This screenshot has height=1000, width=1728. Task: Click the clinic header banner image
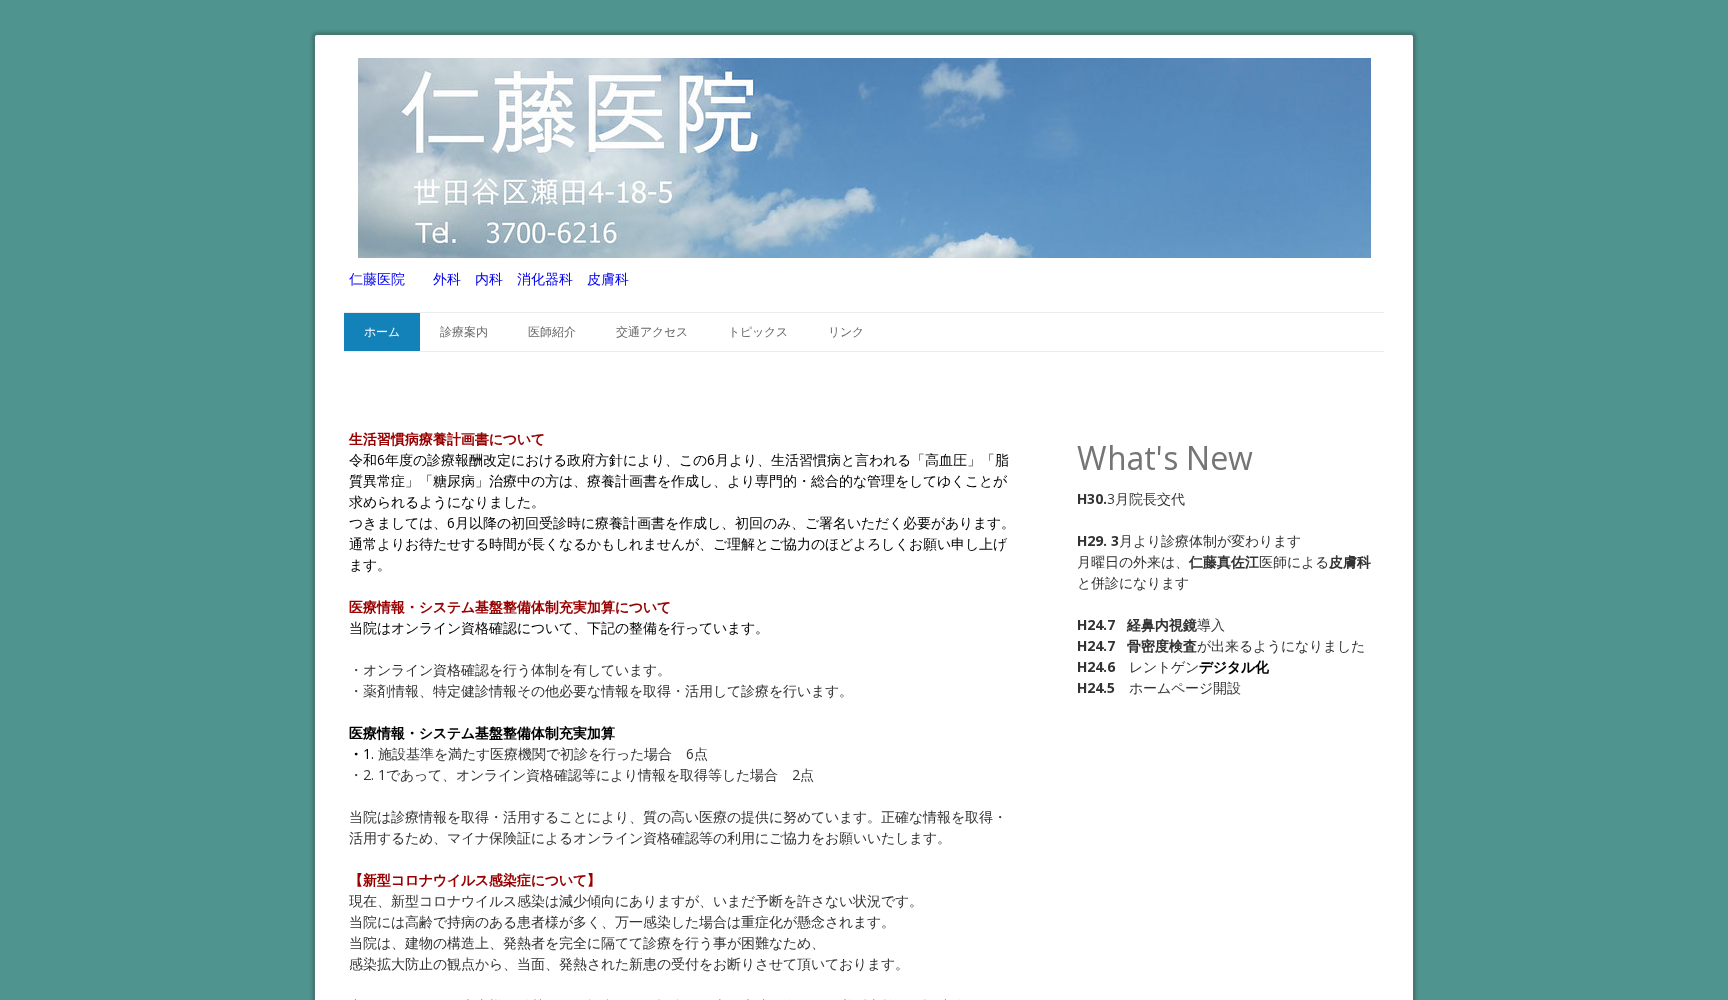coord(864,157)
